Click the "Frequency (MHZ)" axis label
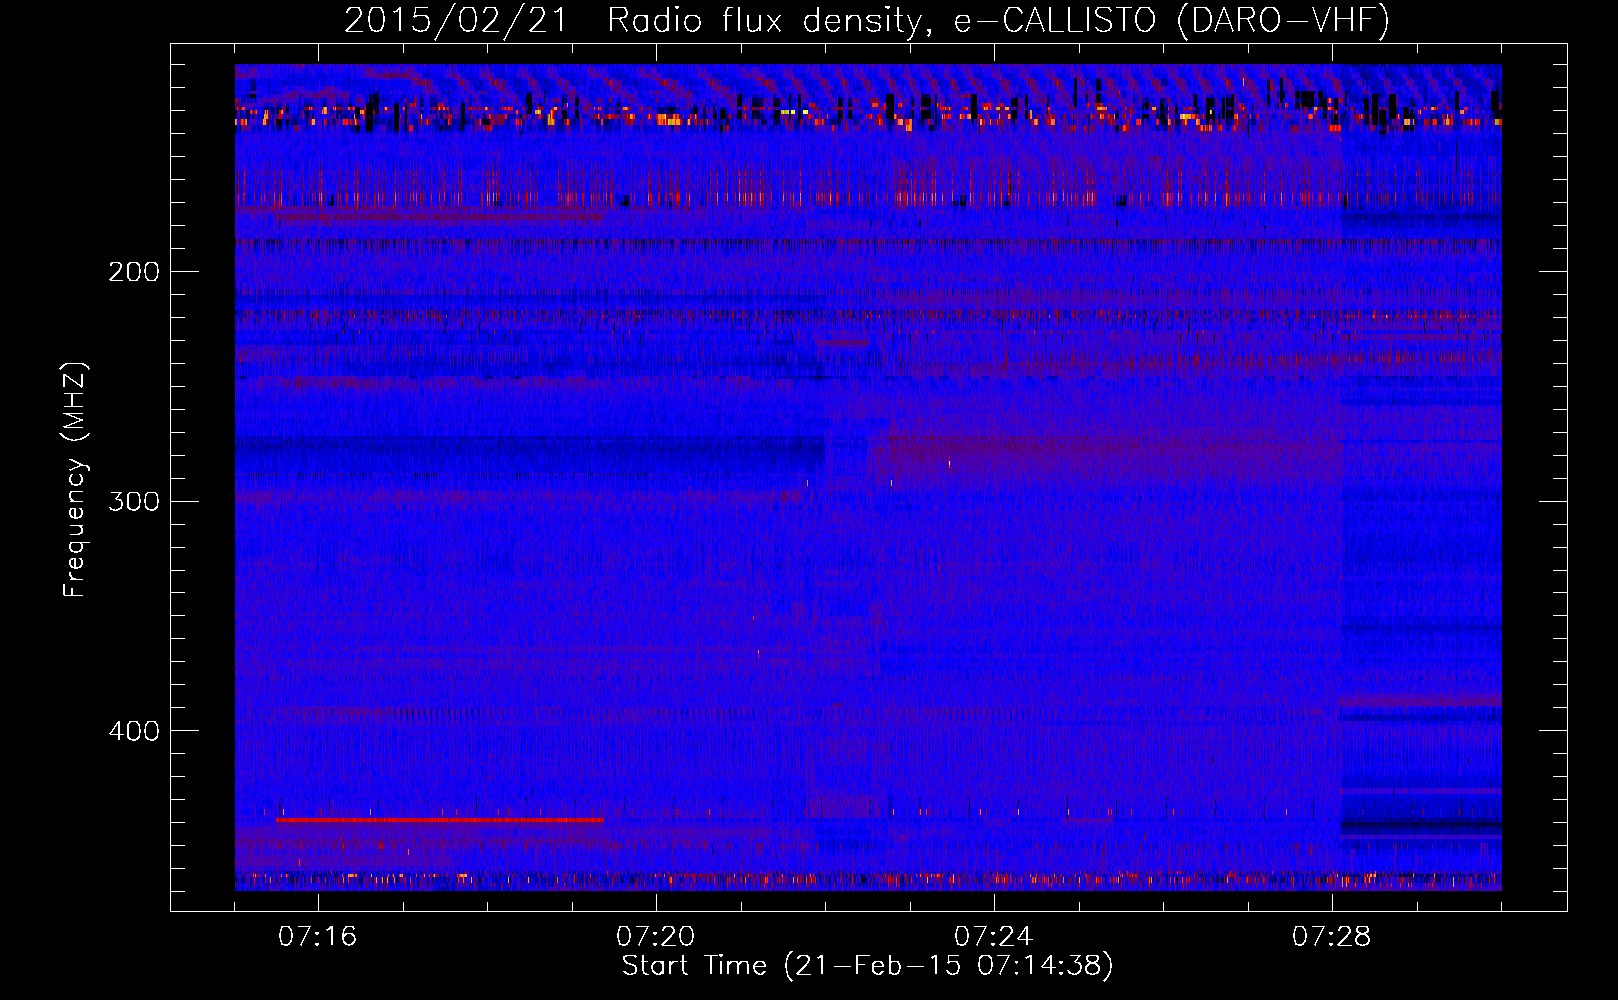The height and width of the screenshot is (1000, 1618). (75, 480)
